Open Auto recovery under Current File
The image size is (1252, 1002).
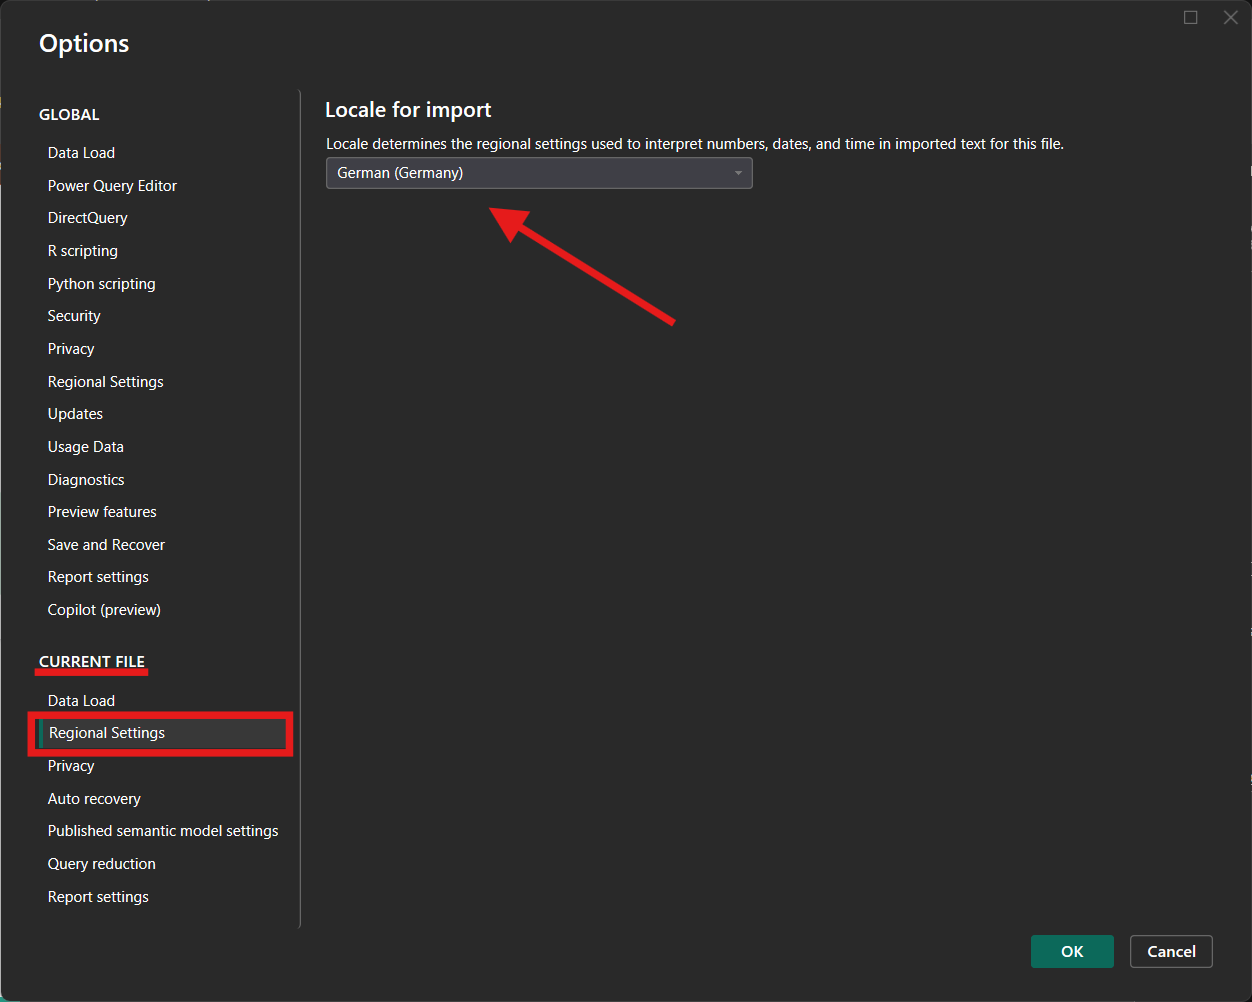[94, 799]
